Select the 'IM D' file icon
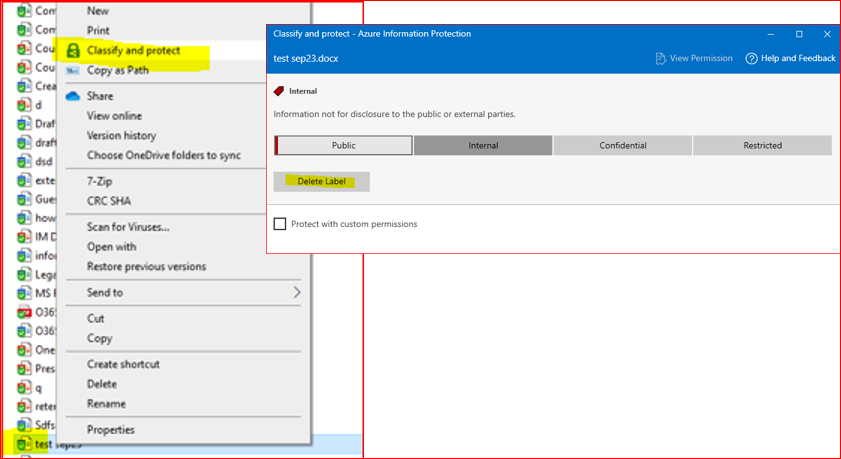 coord(24,236)
